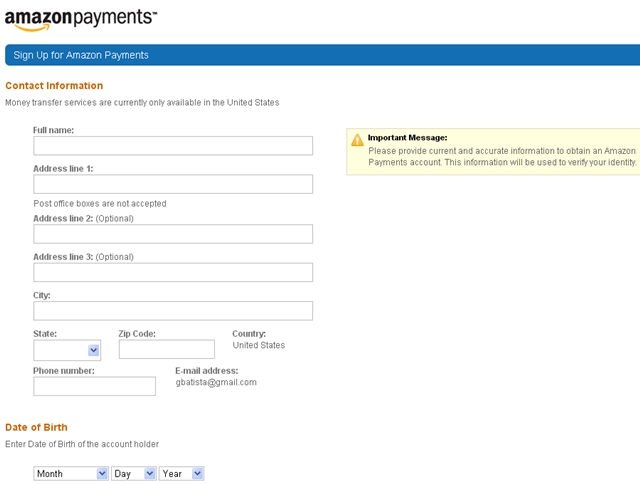Screen dimensions: 640x484
Task: Open the Year dropdown for birth date
Action: point(181,473)
